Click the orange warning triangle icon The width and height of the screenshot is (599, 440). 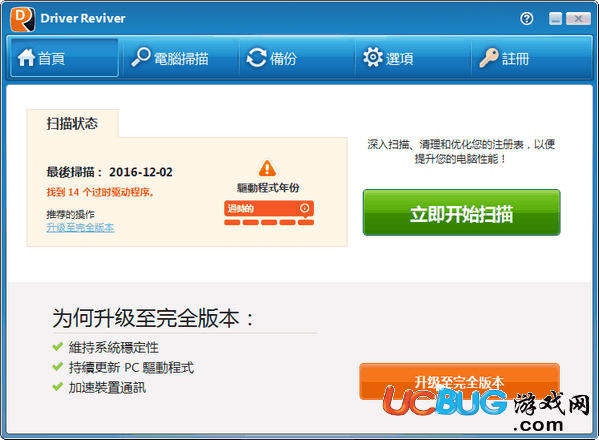[267, 168]
